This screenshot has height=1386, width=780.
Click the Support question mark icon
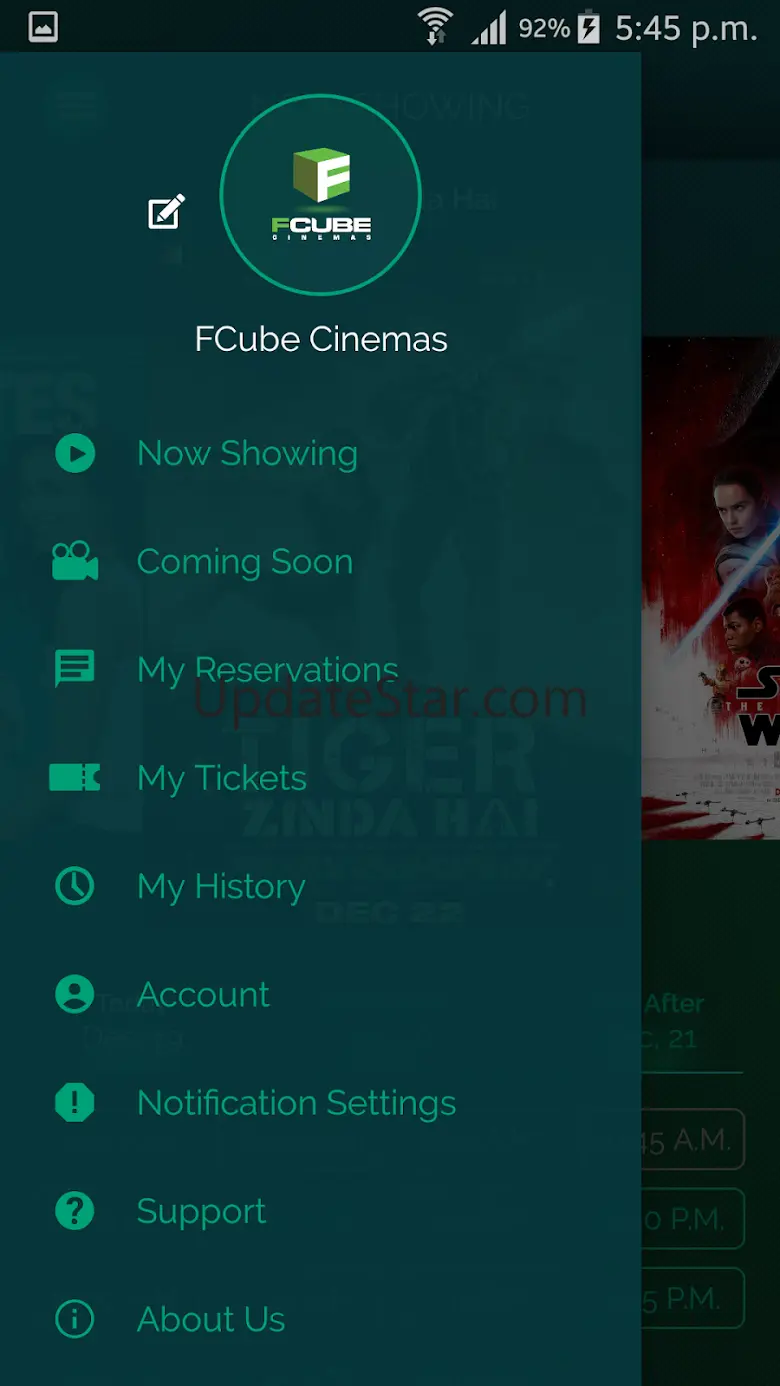coord(75,1211)
